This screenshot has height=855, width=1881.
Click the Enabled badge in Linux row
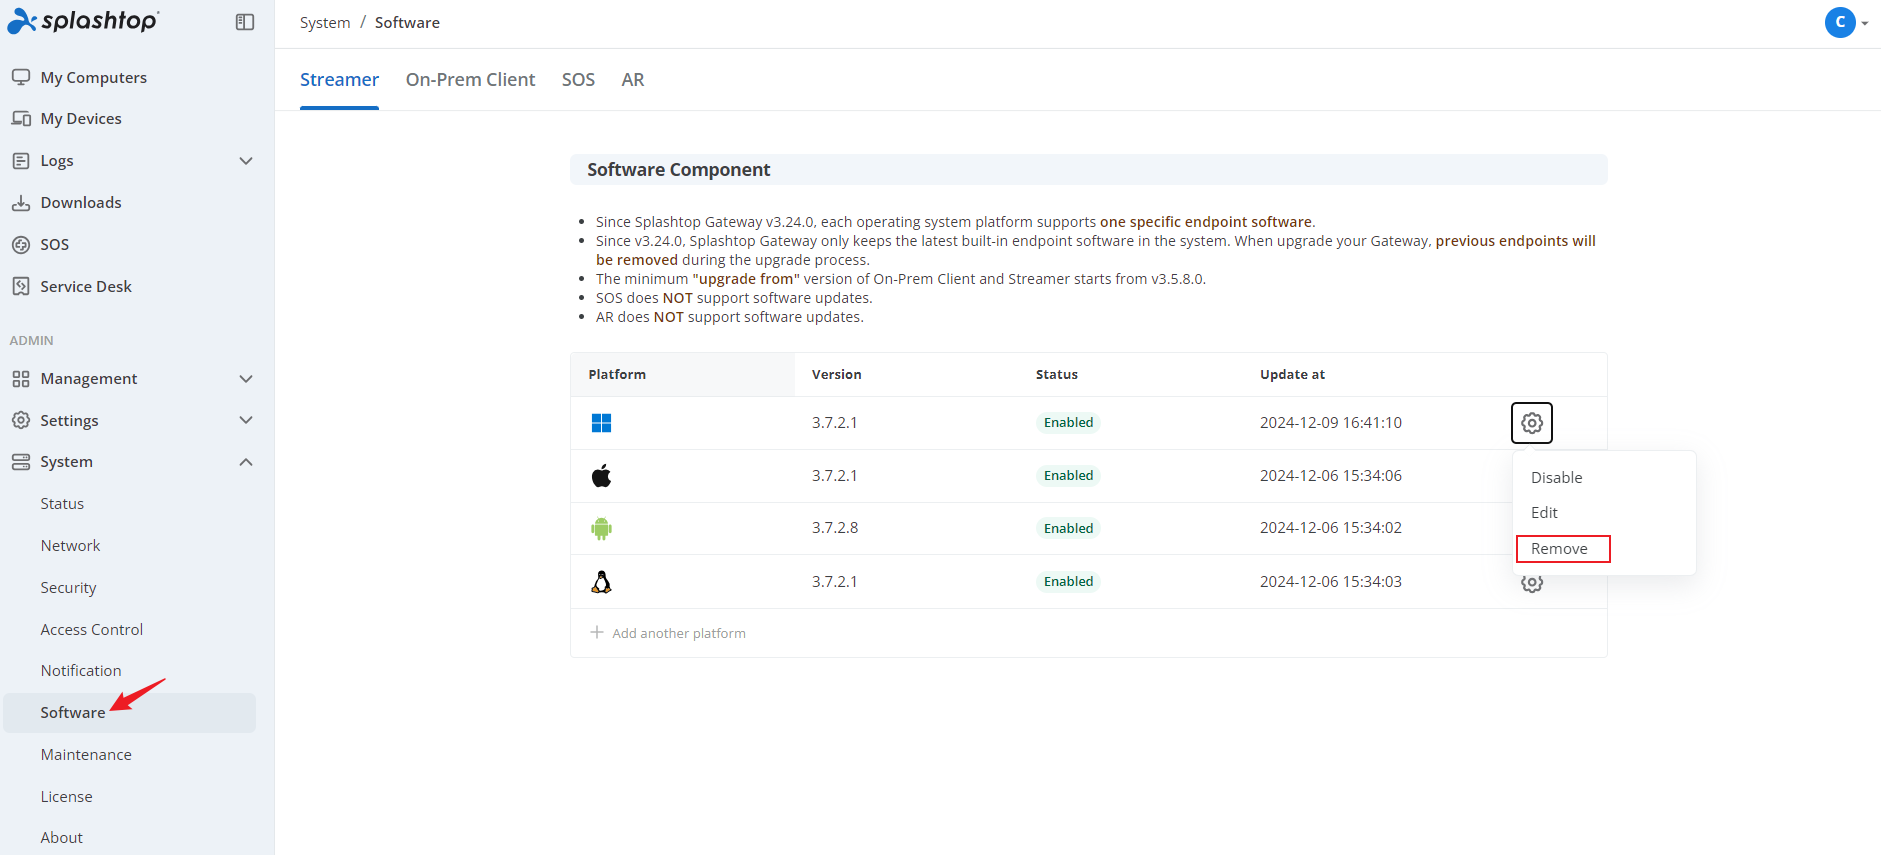coord(1068,582)
